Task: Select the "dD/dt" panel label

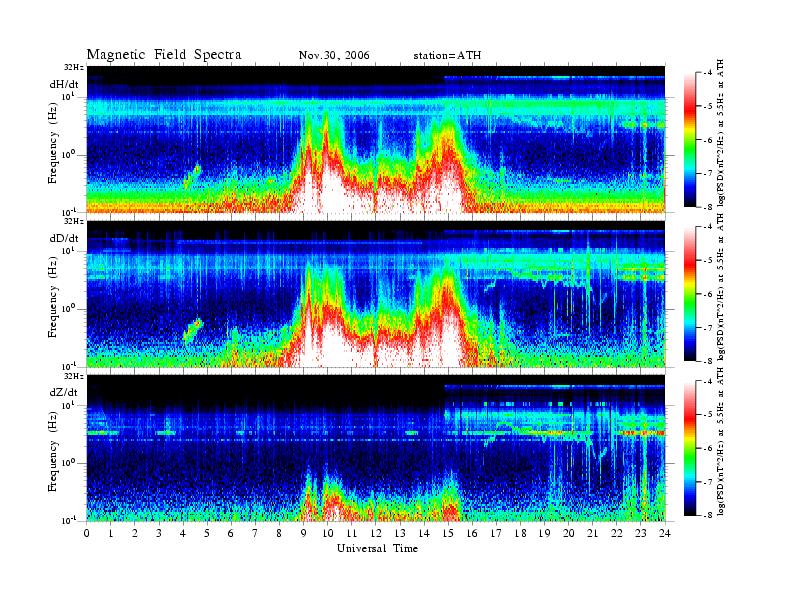Action: [x=64, y=238]
